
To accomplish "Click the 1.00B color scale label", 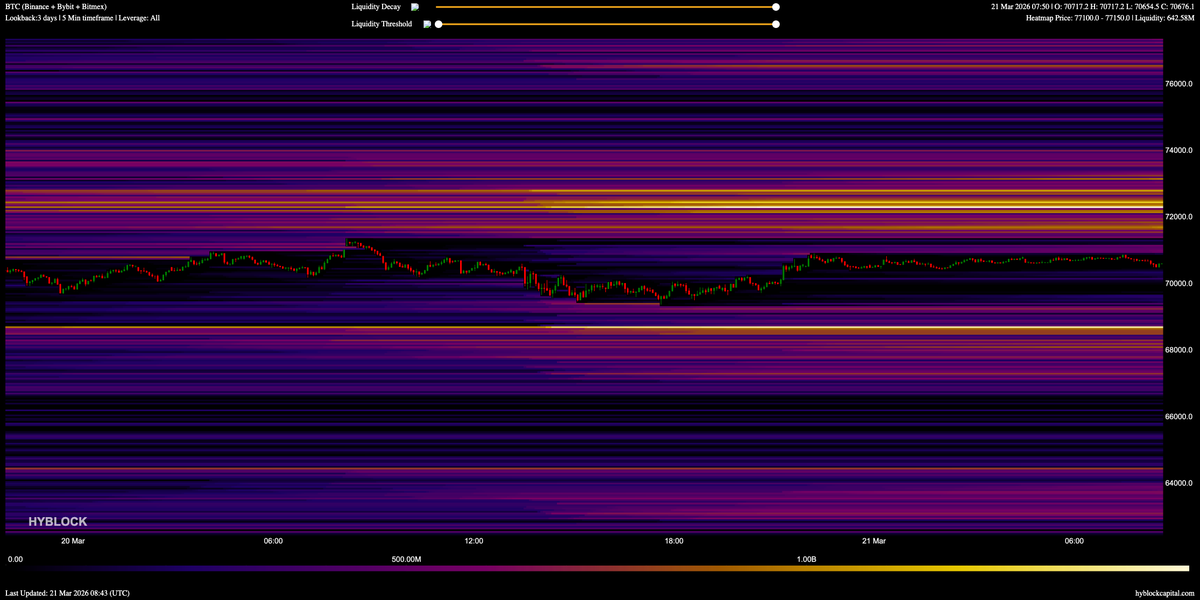I will [x=806, y=559].
